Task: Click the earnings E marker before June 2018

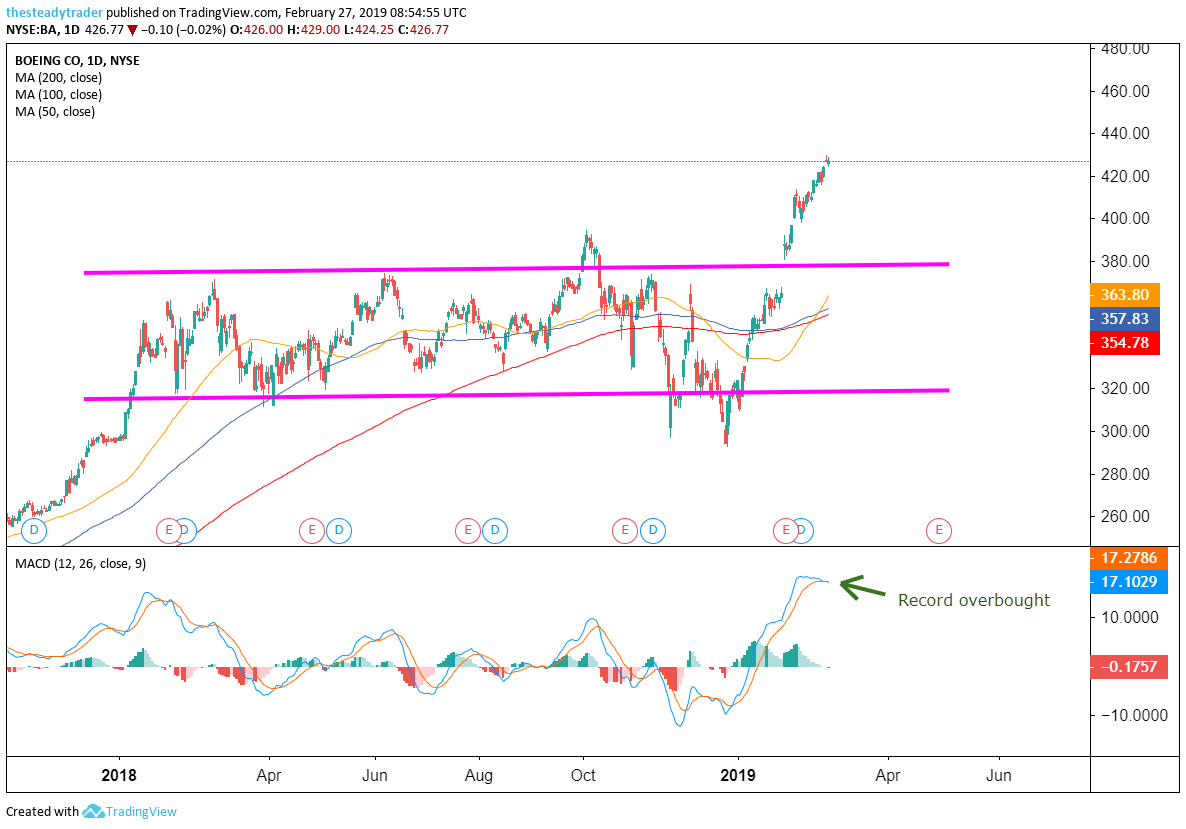Action: pos(311,530)
